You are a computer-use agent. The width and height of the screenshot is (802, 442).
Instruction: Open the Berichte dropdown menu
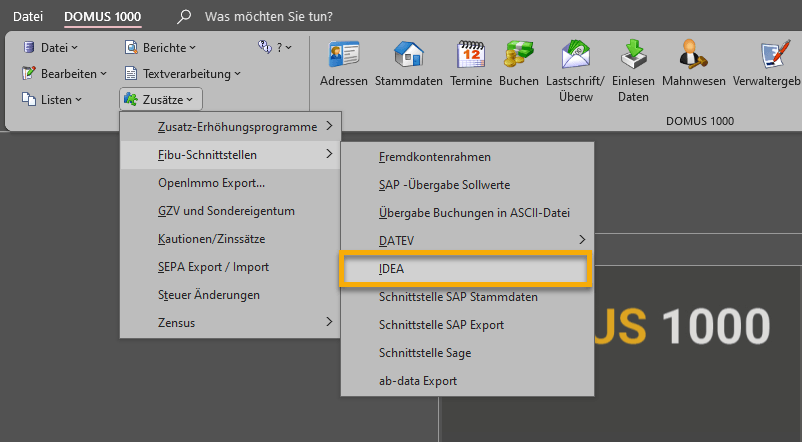(x=160, y=48)
